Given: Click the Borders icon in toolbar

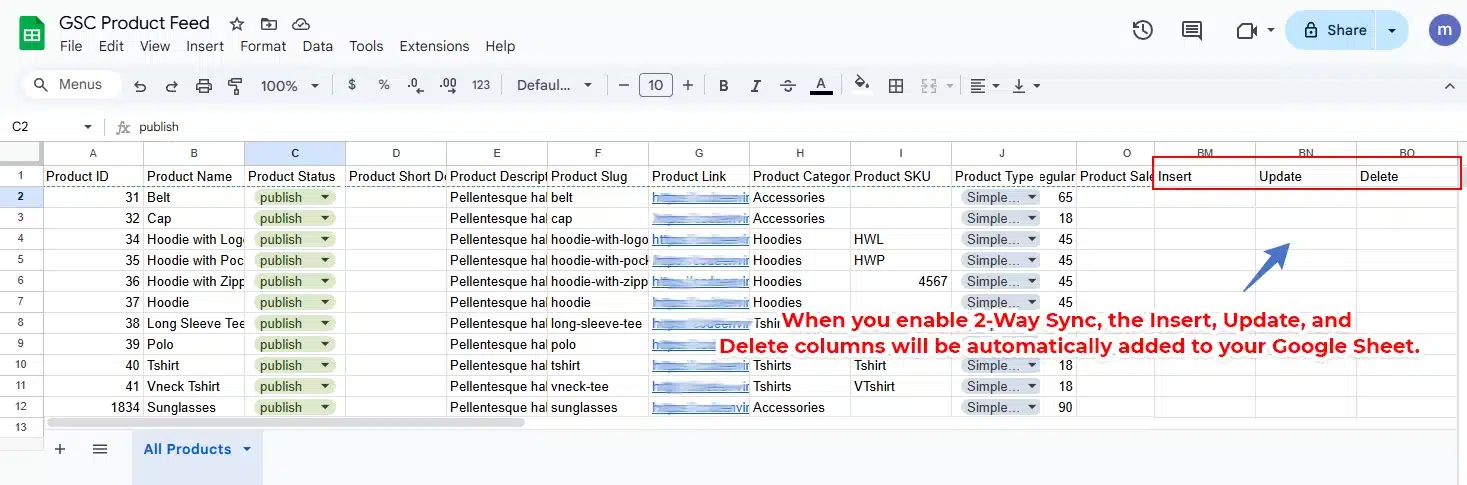Looking at the screenshot, I should point(896,86).
